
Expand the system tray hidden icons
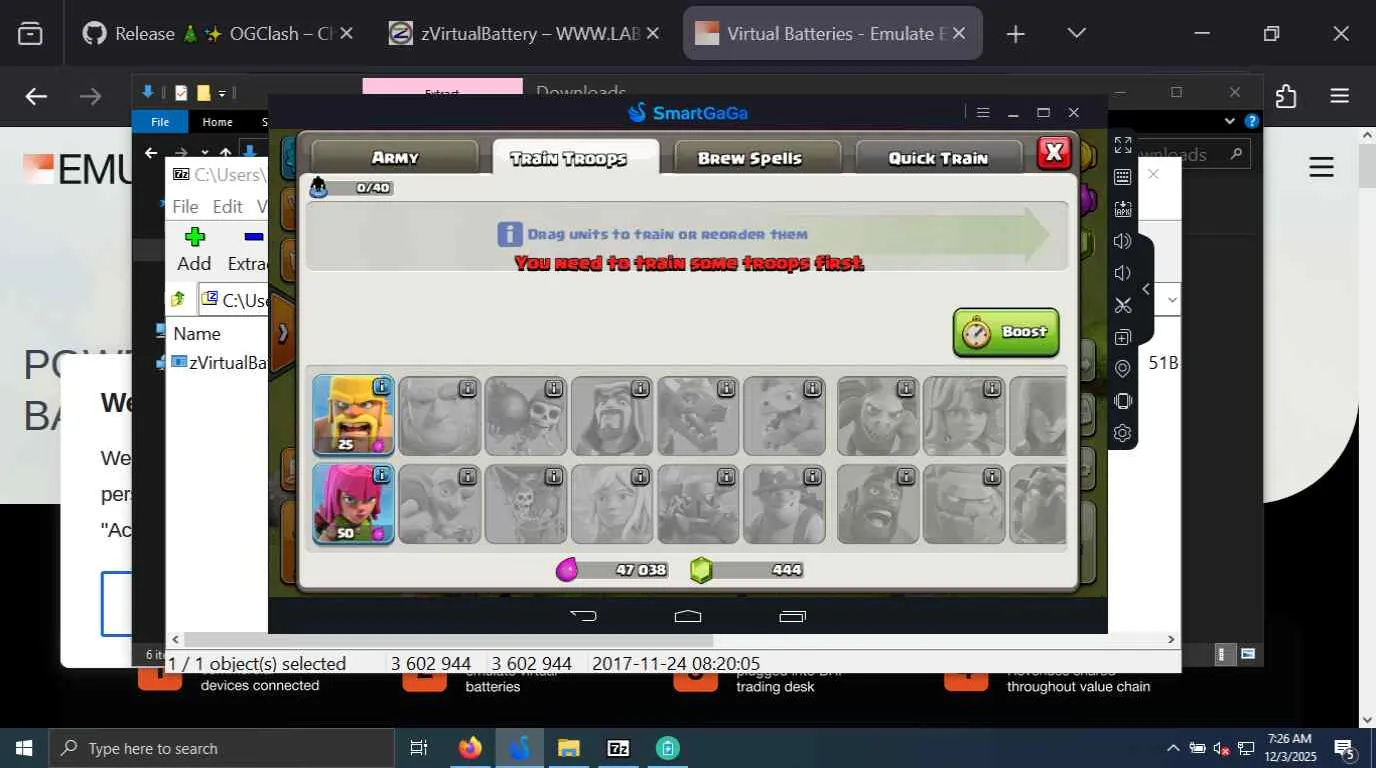1173,748
